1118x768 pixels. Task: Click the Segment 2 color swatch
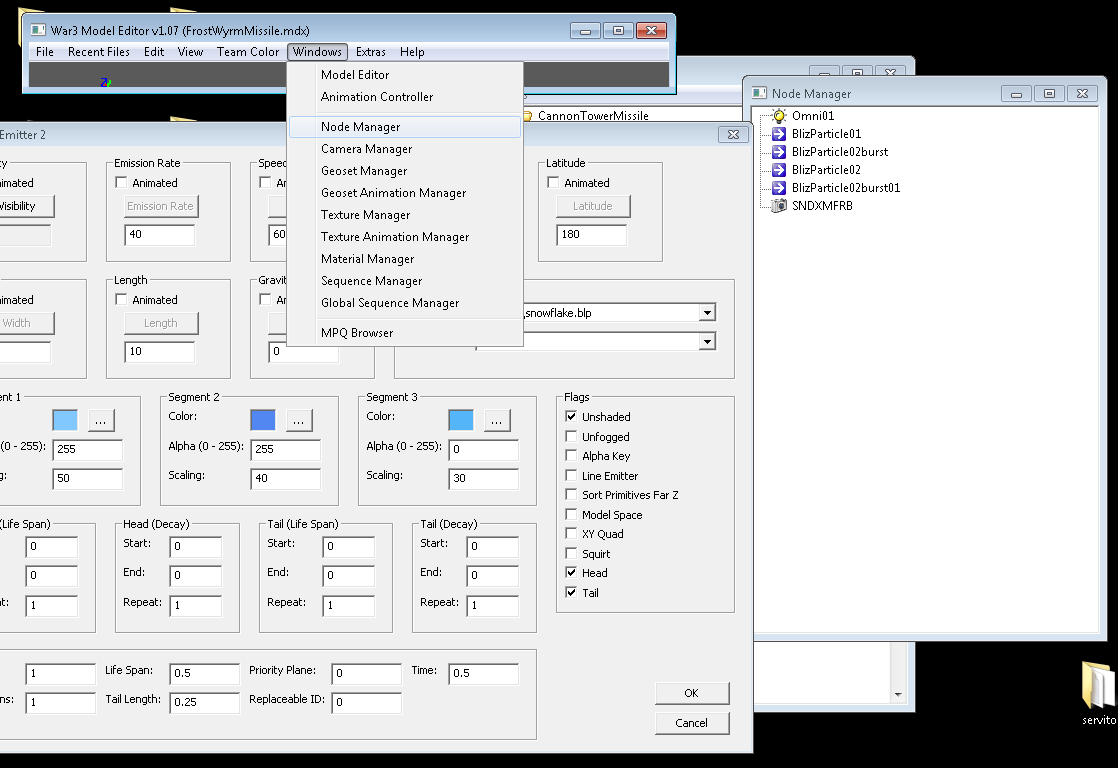pyautogui.click(x=263, y=421)
